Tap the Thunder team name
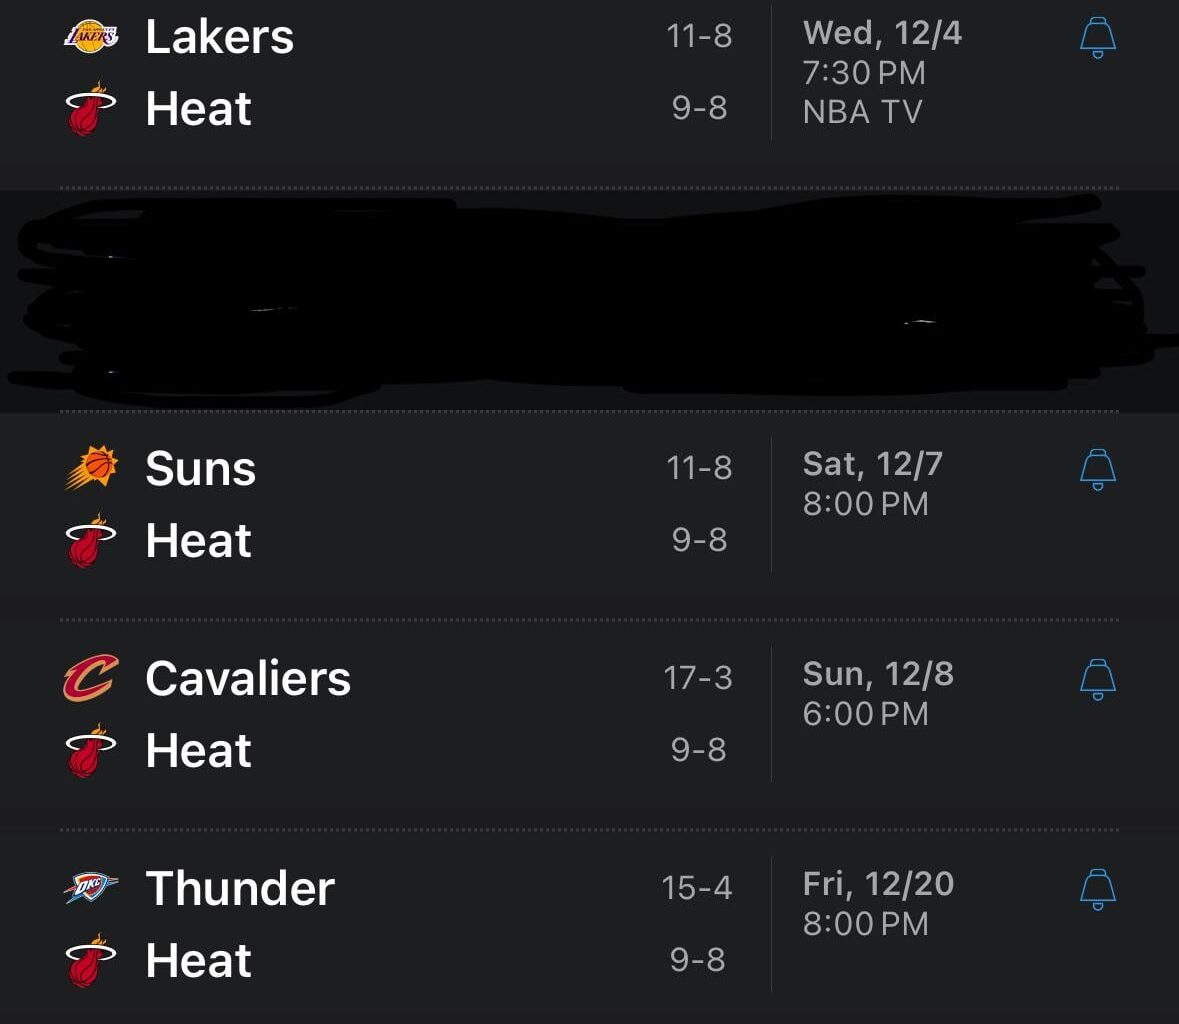The width and height of the screenshot is (1179, 1024). click(240, 888)
